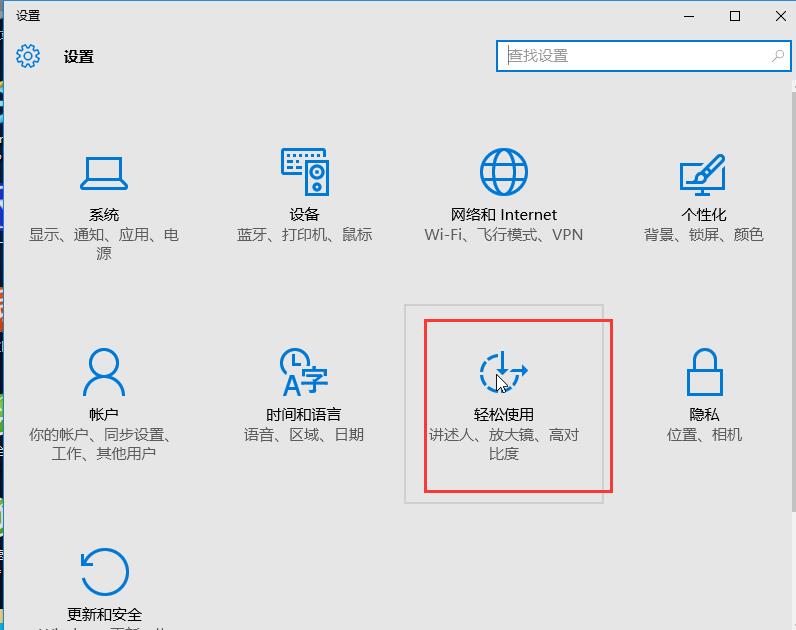796x630 pixels.
Task: Click the 网络和 Internet globe icon
Action: [x=504, y=173]
